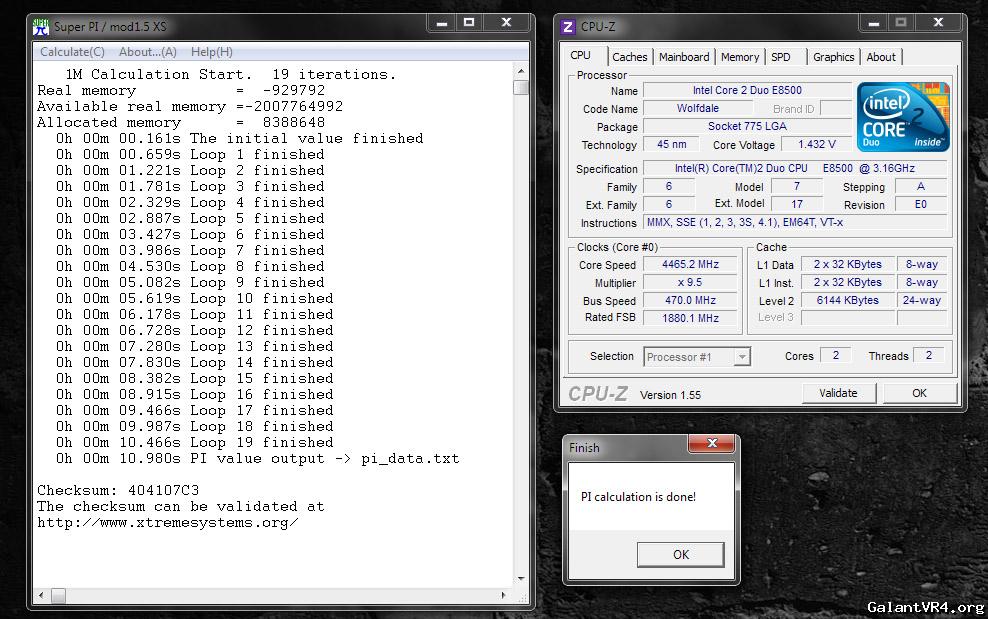The height and width of the screenshot is (619, 988).
Task: Show the Graphics tab in CPU-Z
Action: coord(833,57)
